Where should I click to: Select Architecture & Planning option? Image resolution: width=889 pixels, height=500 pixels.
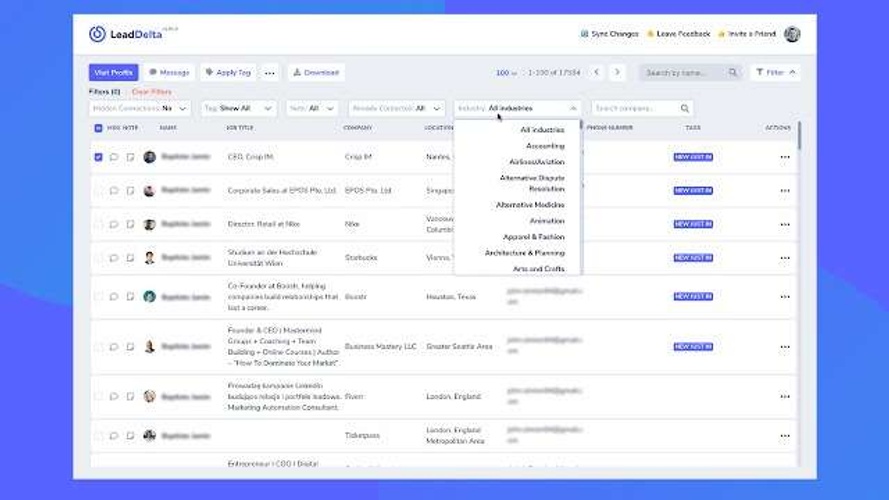(524, 253)
